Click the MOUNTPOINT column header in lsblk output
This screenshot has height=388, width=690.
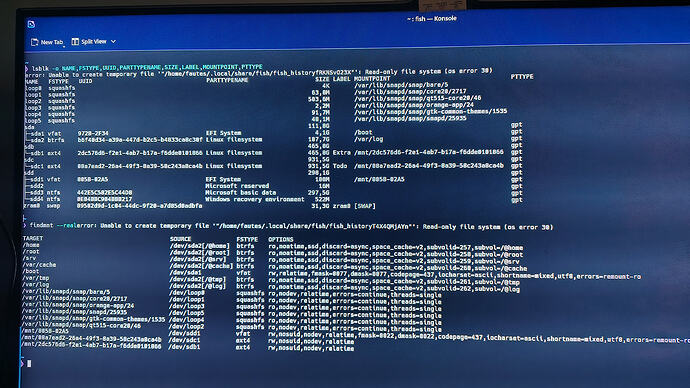coord(372,79)
